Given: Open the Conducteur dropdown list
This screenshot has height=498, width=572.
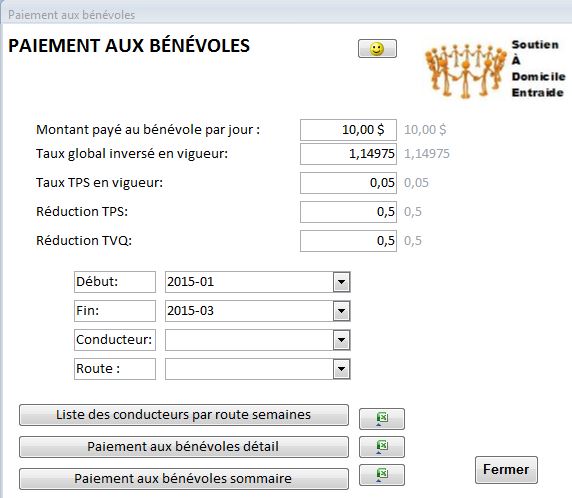Looking at the screenshot, I should (341, 340).
